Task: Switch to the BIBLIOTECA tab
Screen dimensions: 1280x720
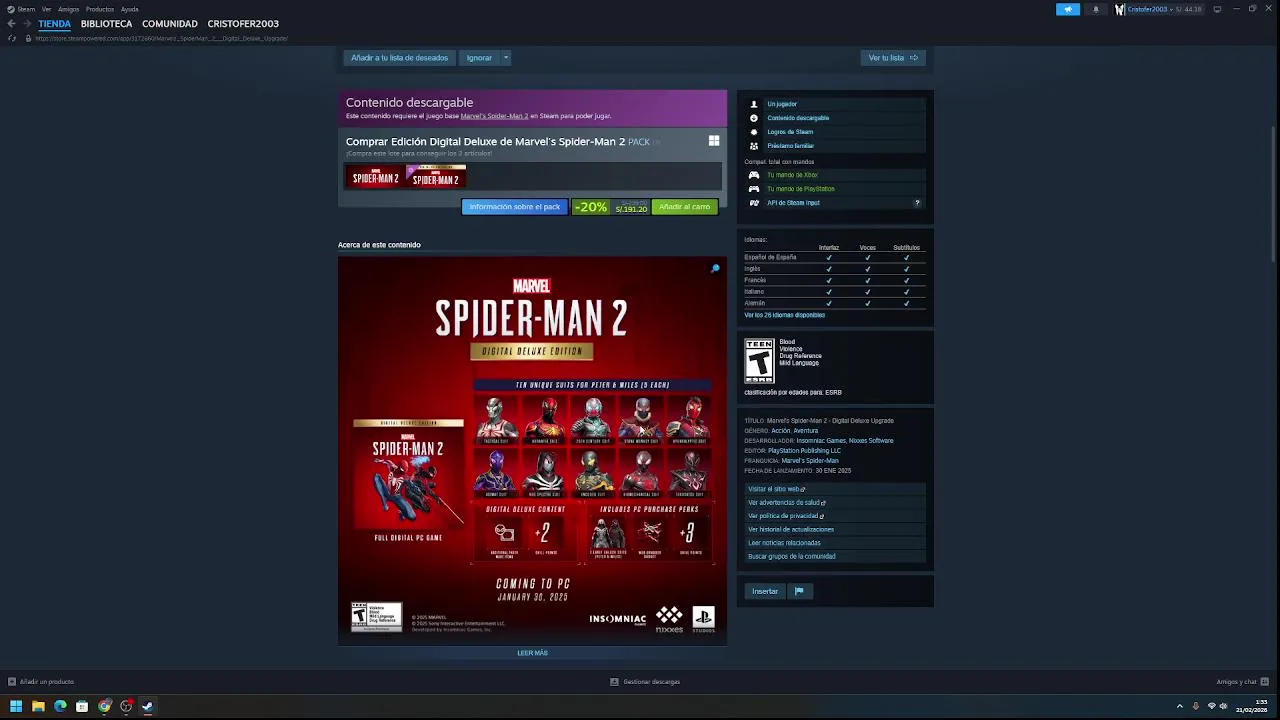Action: point(106,24)
